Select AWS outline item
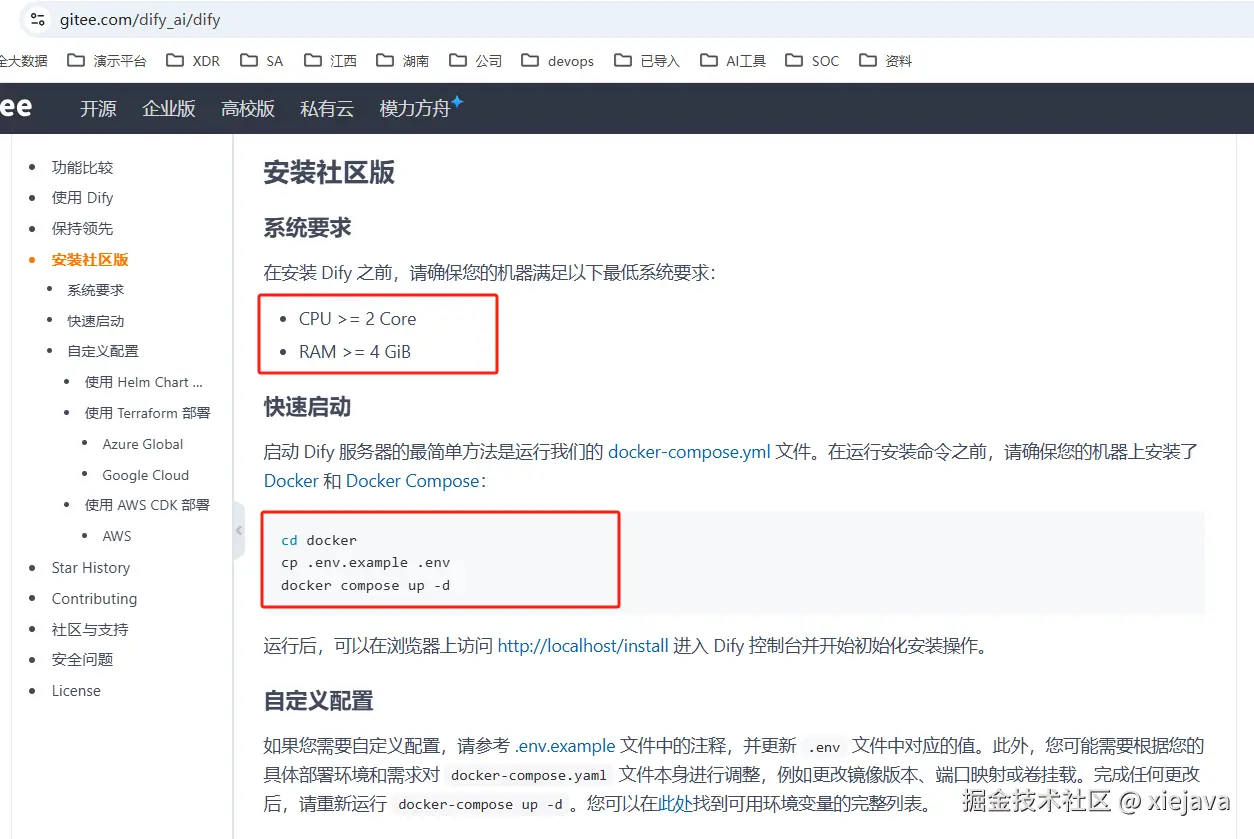 pyautogui.click(x=117, y=536)
